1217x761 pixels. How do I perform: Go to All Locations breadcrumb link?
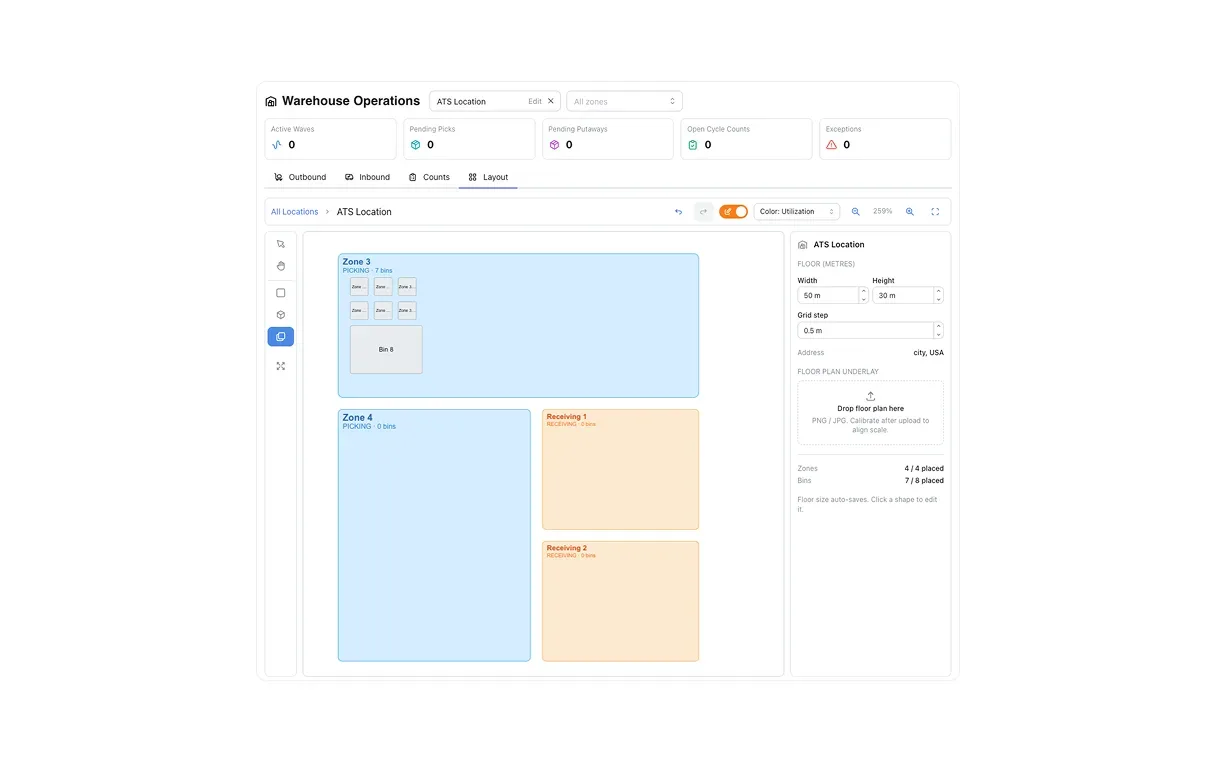click(295, 212)
